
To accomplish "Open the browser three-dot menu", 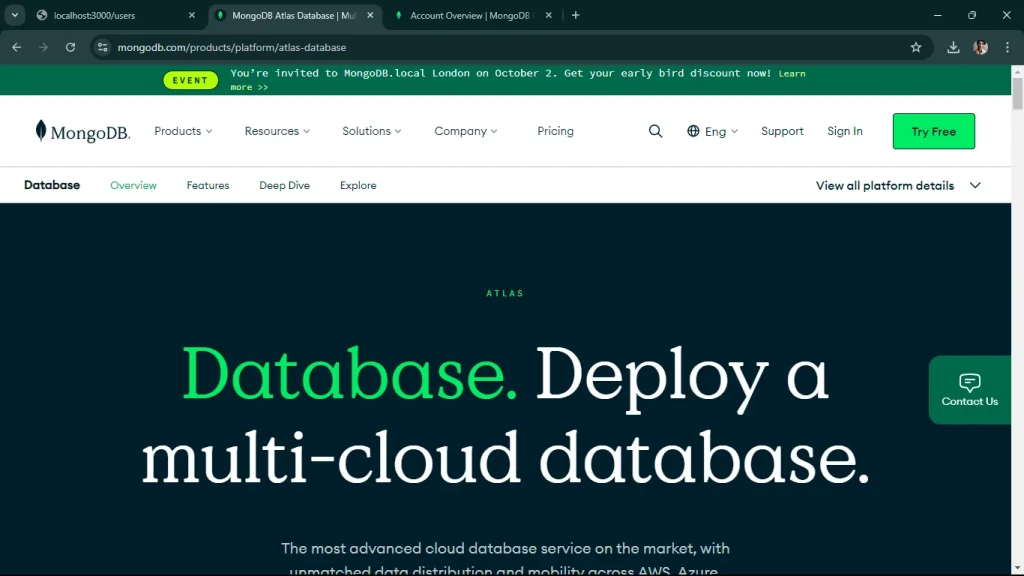I will point(1007,47).
